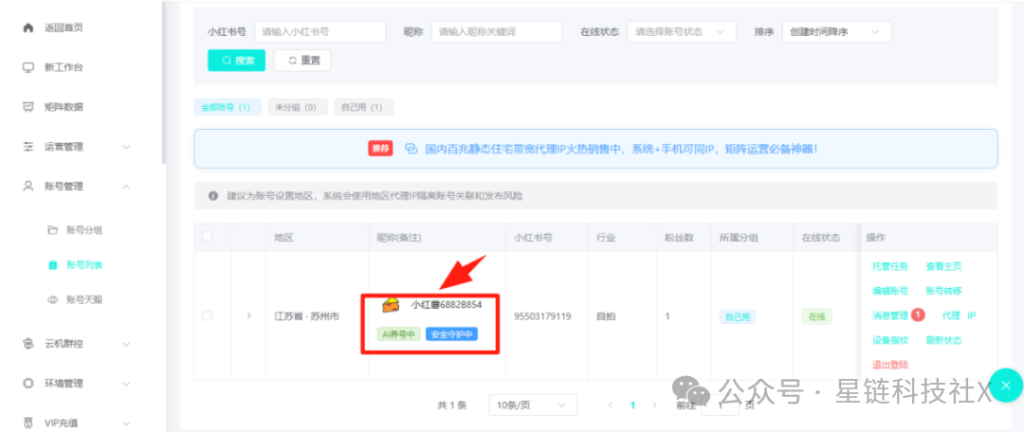Click the 在线 status tag in the row
The image size is (1024, 432).
click(x=816, y=316)
